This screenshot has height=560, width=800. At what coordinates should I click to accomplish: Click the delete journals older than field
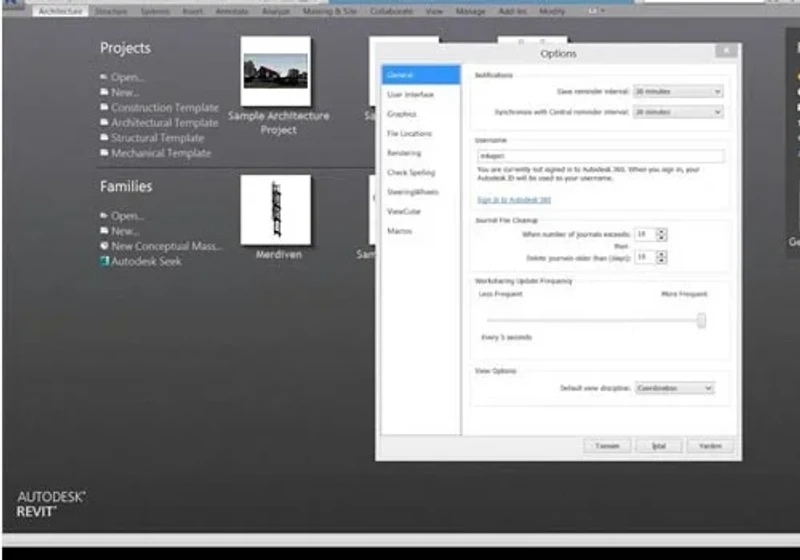pos(645,257)
